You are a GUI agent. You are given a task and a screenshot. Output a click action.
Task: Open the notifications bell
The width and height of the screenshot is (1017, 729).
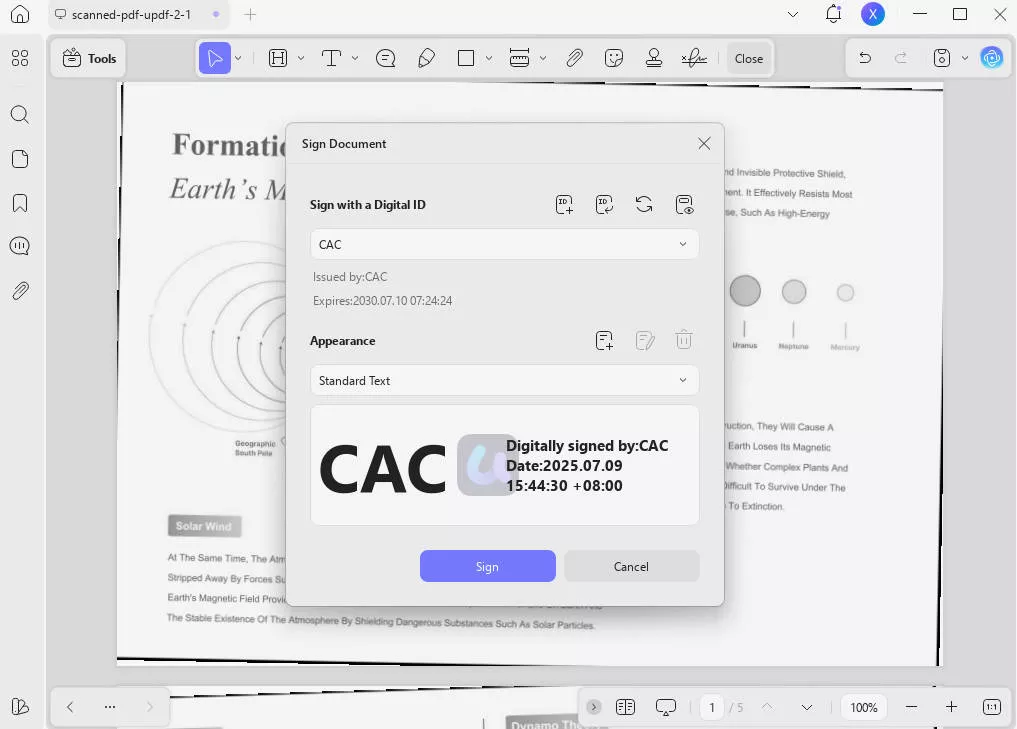833,14
